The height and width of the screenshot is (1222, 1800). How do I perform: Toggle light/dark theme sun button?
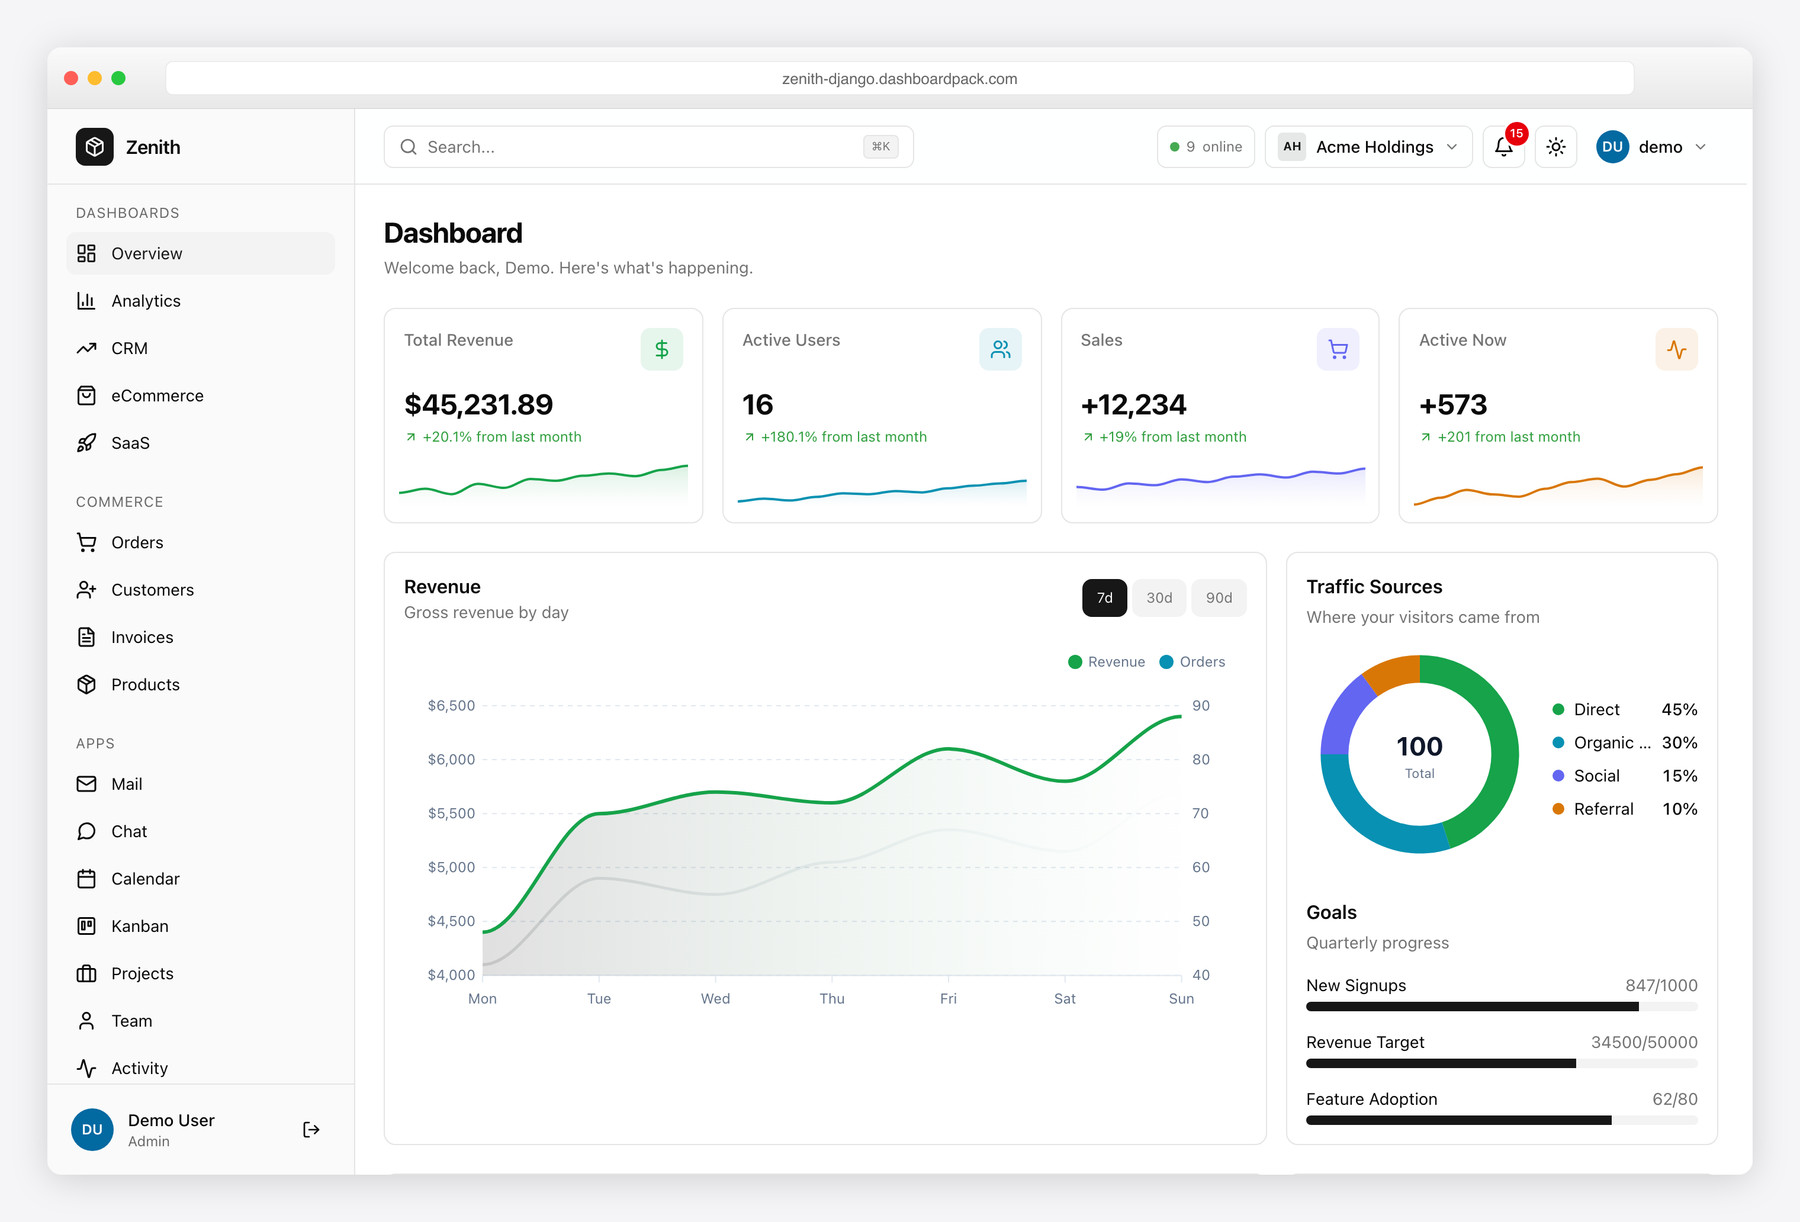[1556, 147]
